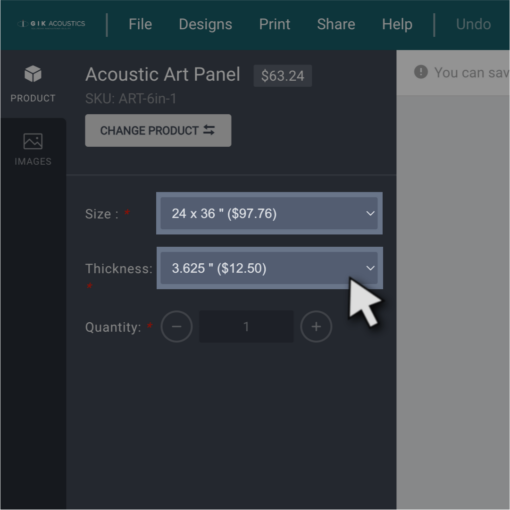Click the $63.24 price badge
Image resolution: width=510 pixels, height=510 pixels.
coord(283,76)
